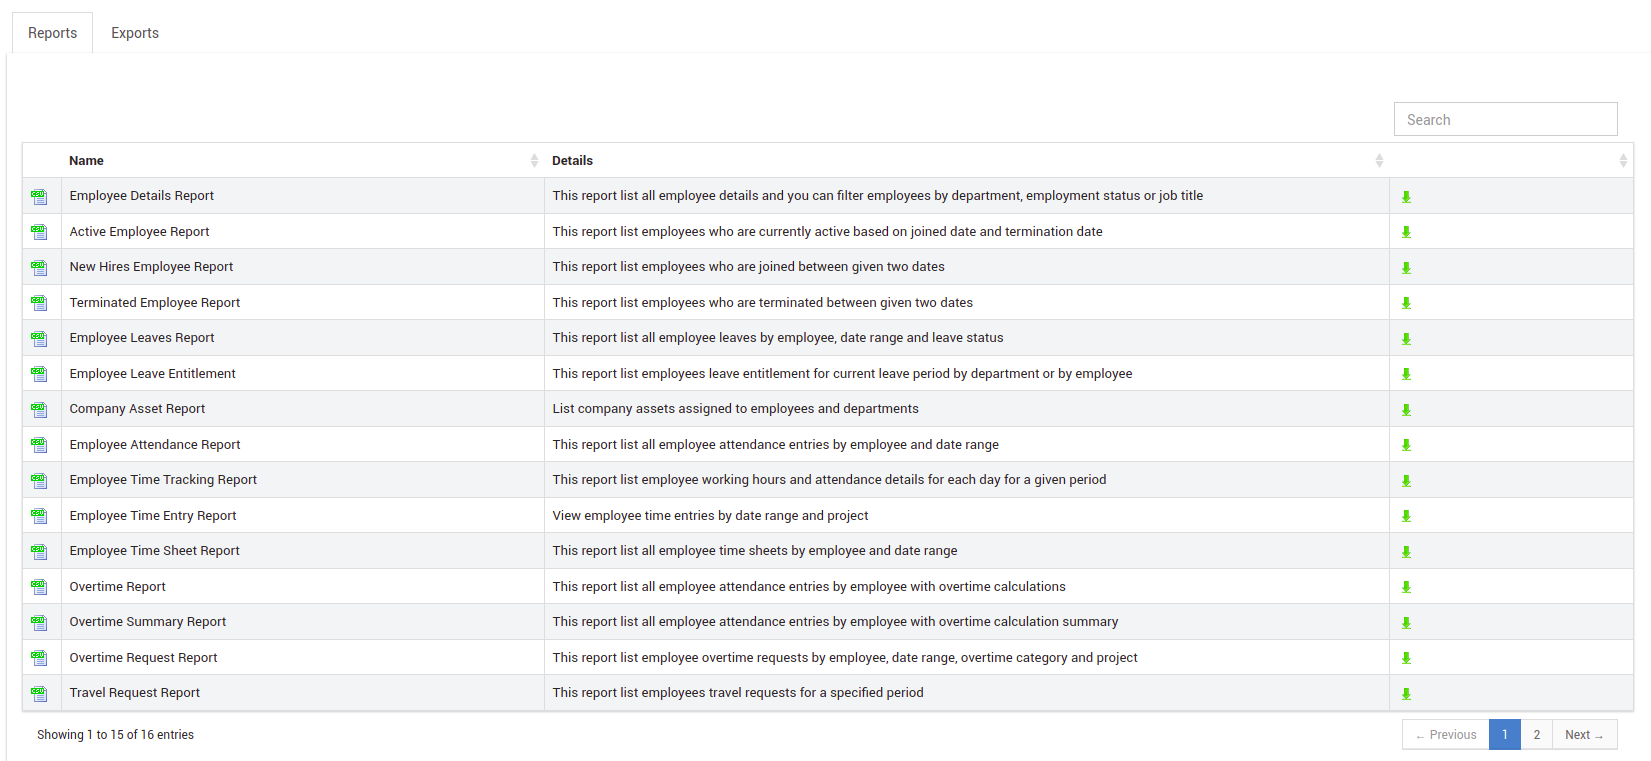1651x761 pixels.
Task: Download the Active Employee Report
Action: pos(1406,232)
